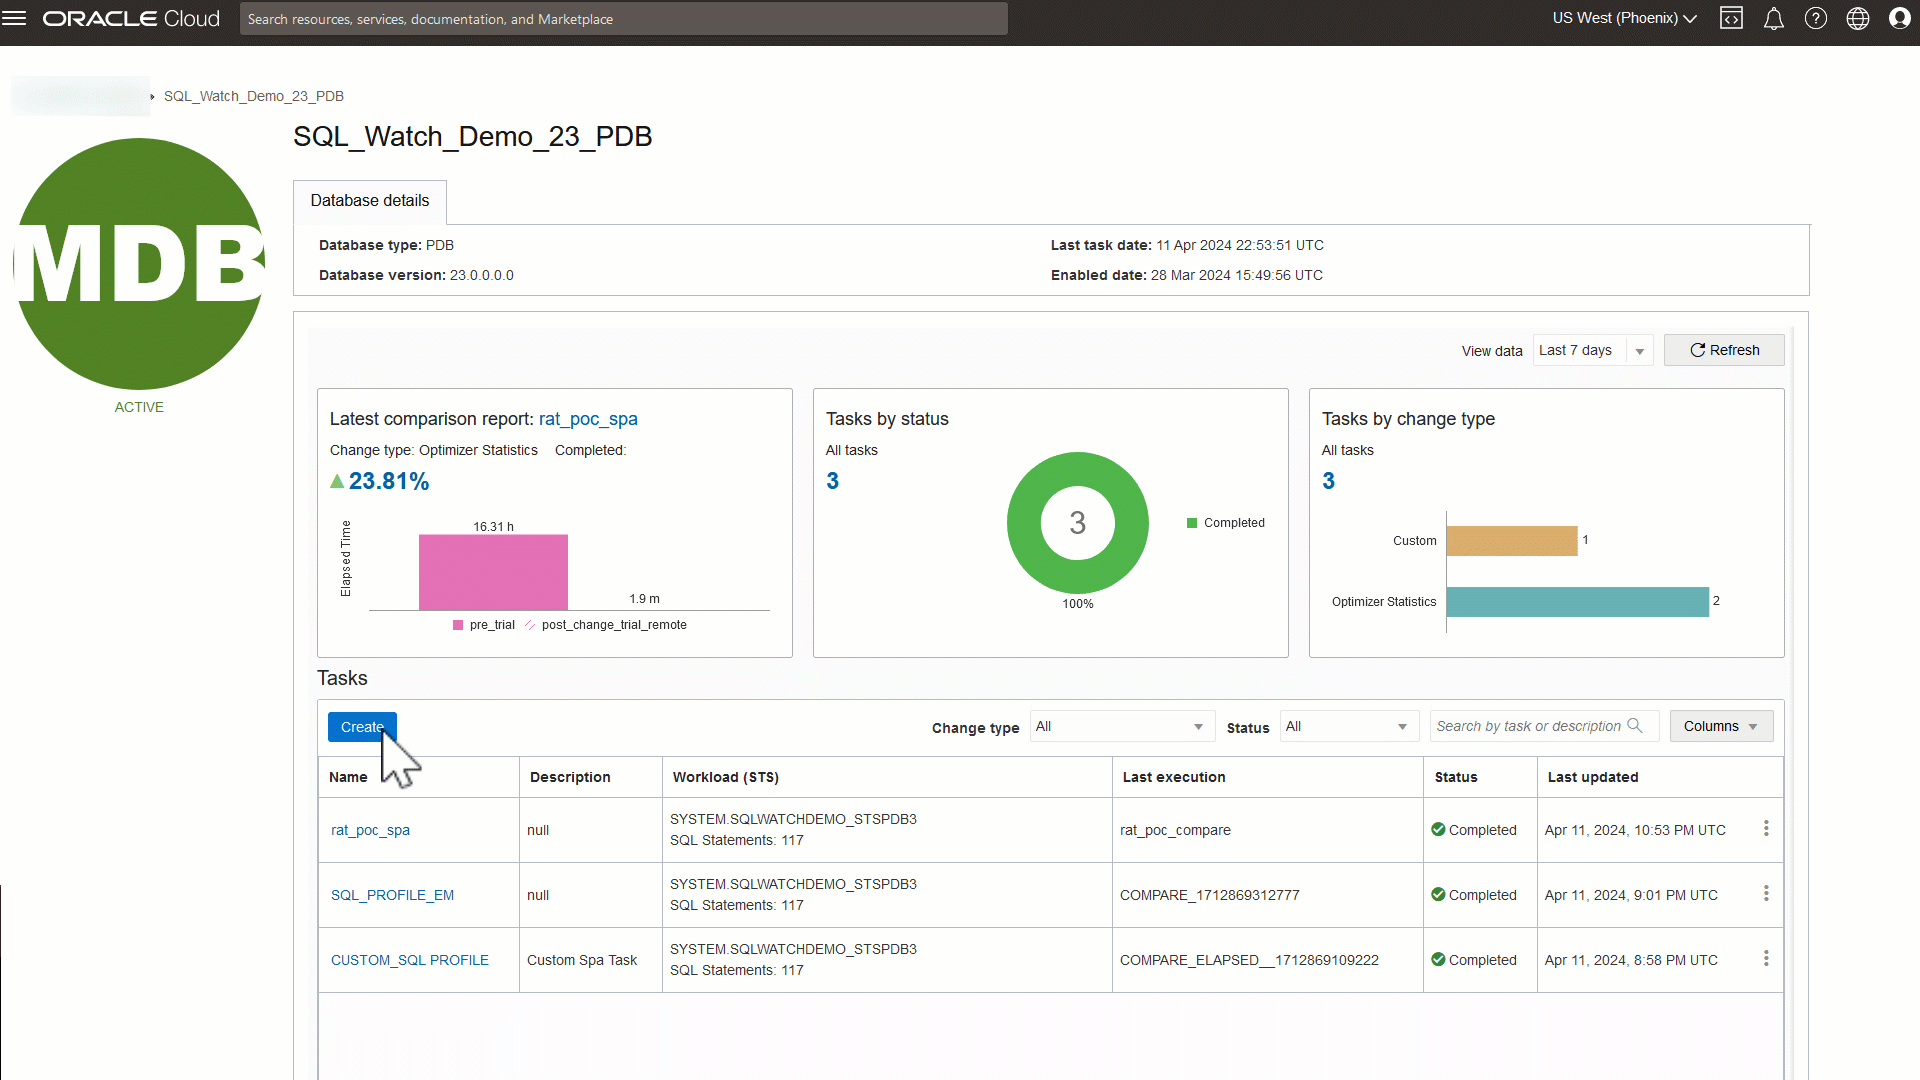Open the language globe icon

[x=1858, y=18]
